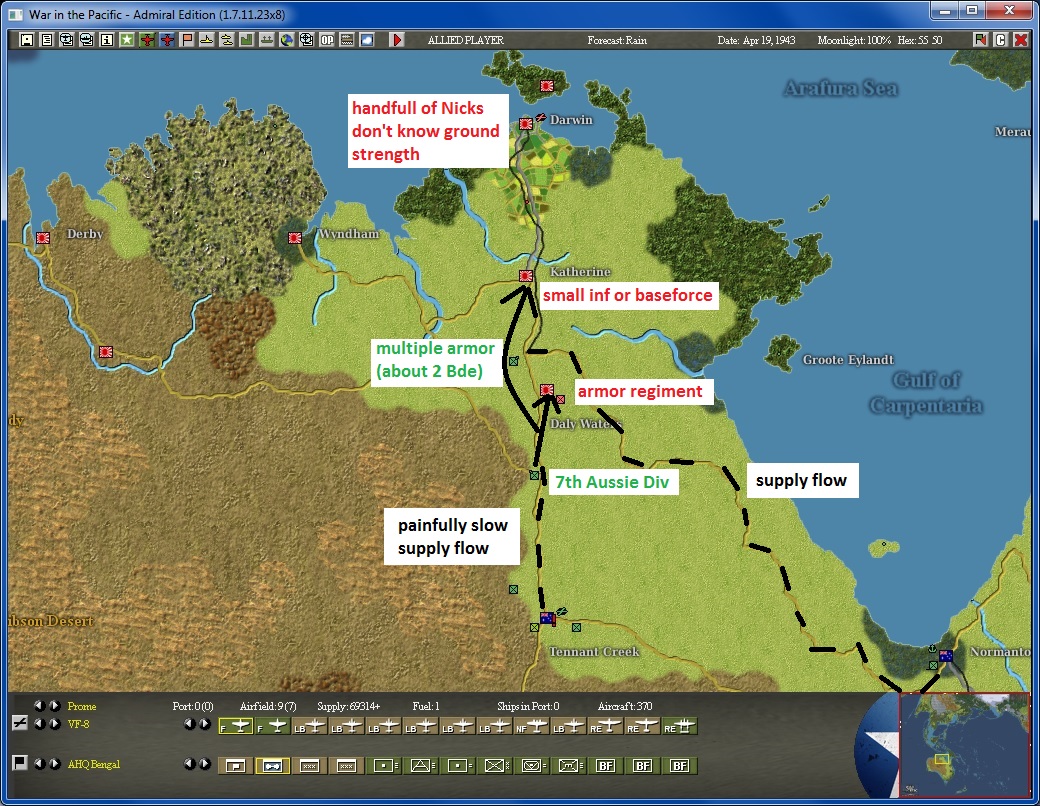The width and height of the screenshot is (1040, 806).
Task: Step to next land unit after AHQ Bengal
Action: point(55,764)
